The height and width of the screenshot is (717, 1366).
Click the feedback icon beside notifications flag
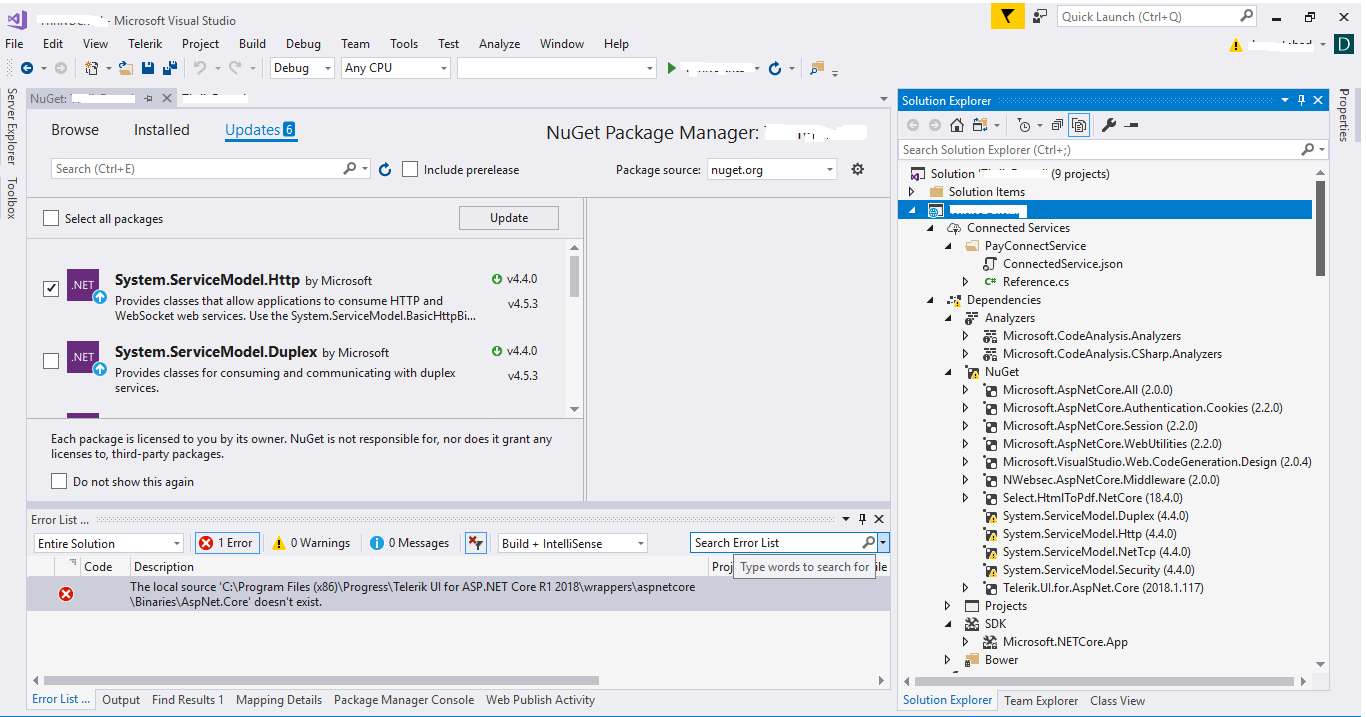coord(1040,16)
